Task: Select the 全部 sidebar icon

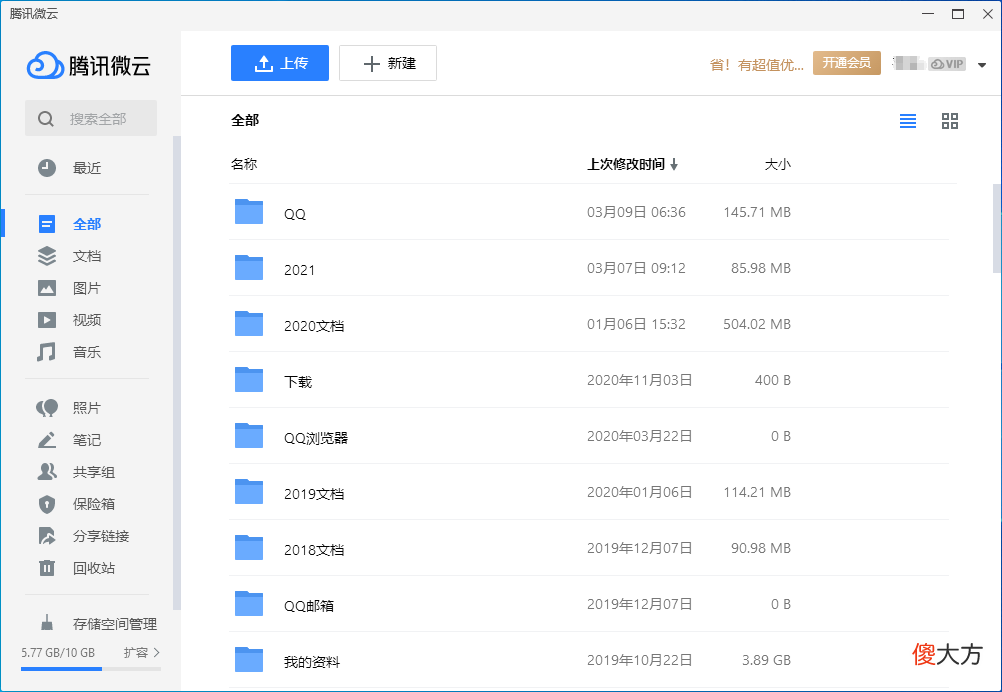Action: (47, 224)
